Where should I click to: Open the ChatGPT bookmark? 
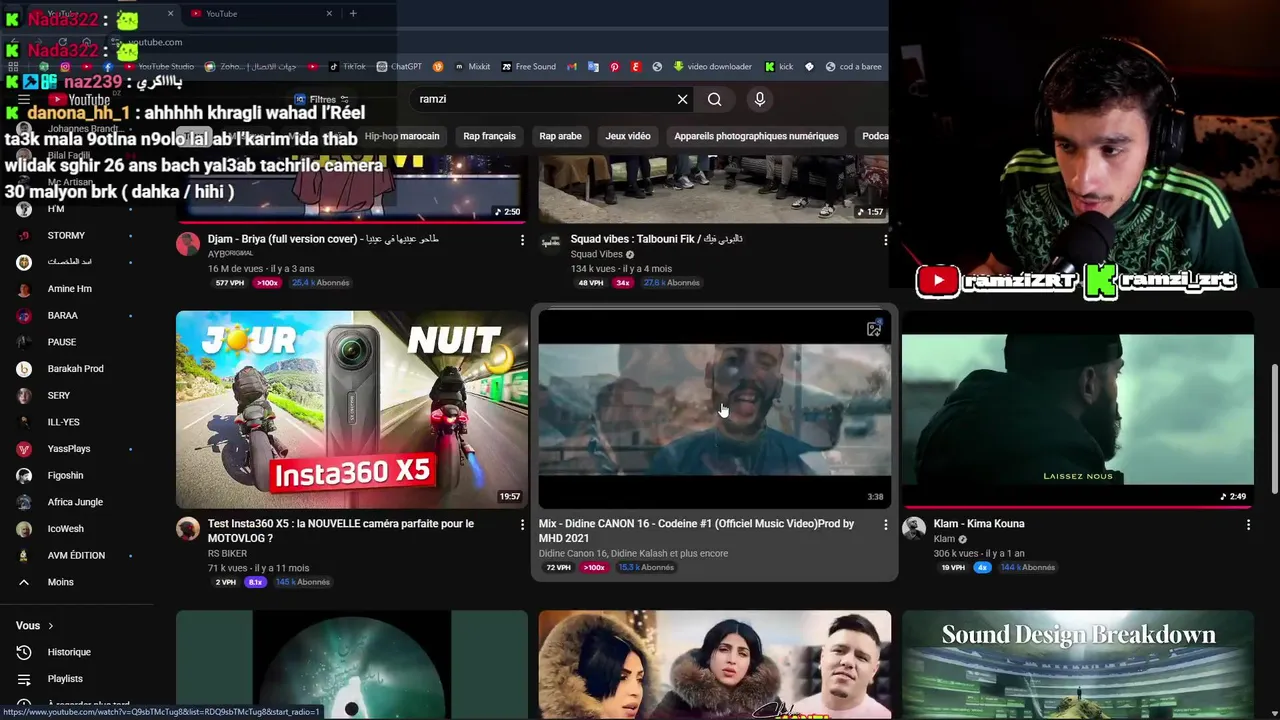[399, 67]
